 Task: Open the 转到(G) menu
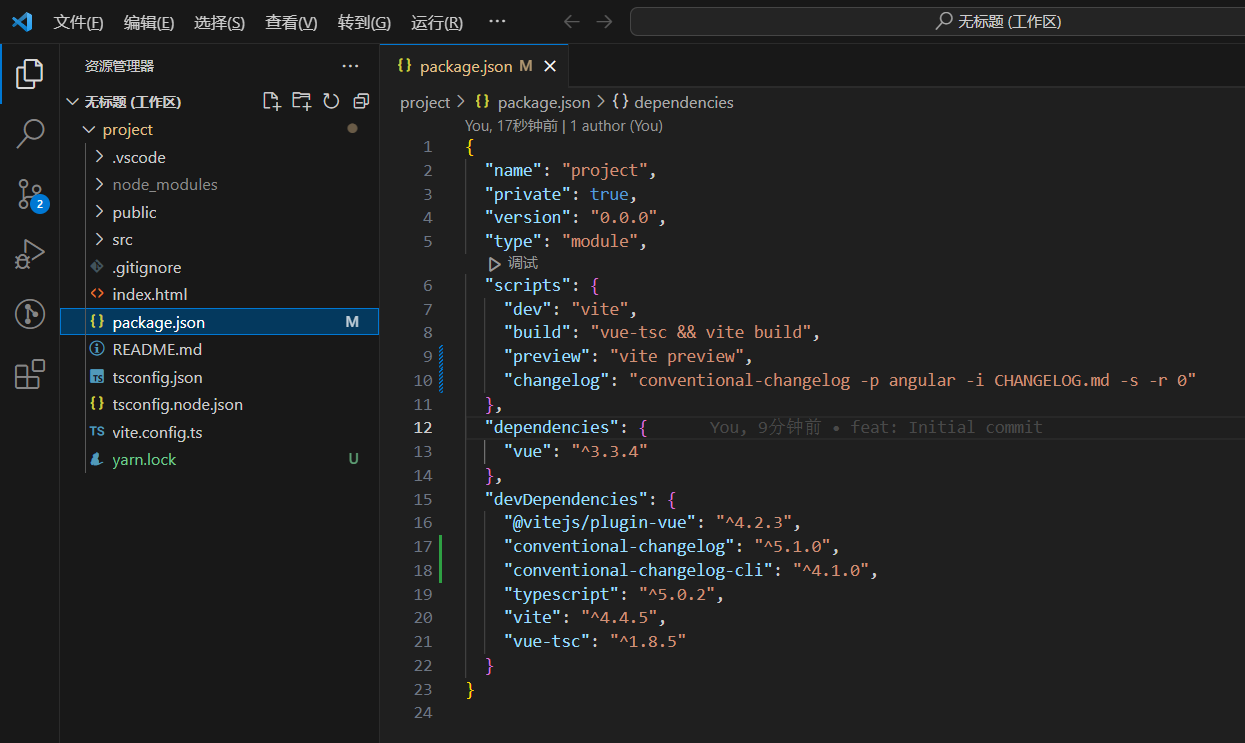point(364,22)
